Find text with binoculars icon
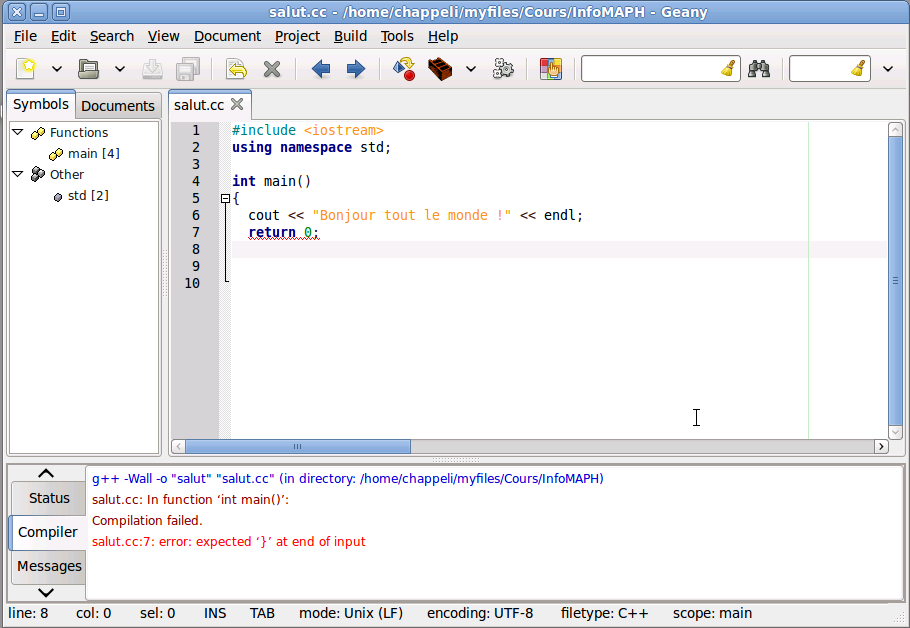The image size is (910, 628). tap(759, 69)
